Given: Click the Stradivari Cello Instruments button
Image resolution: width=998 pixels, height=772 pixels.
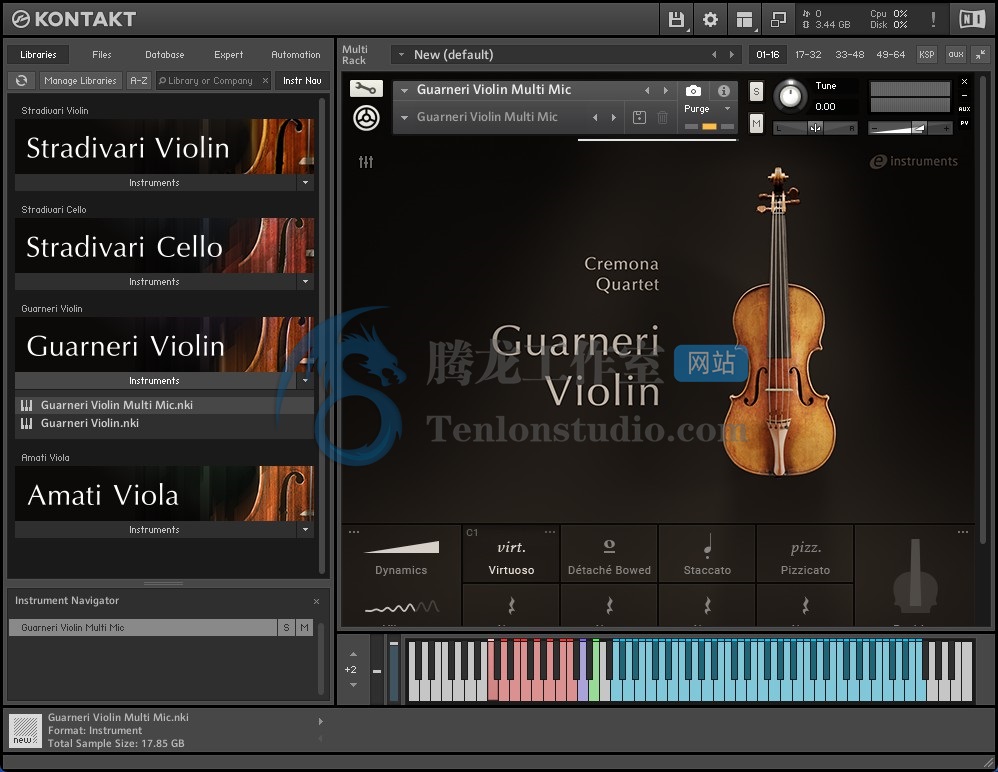Looking at the screenshot, I should [x=155, y=281].
